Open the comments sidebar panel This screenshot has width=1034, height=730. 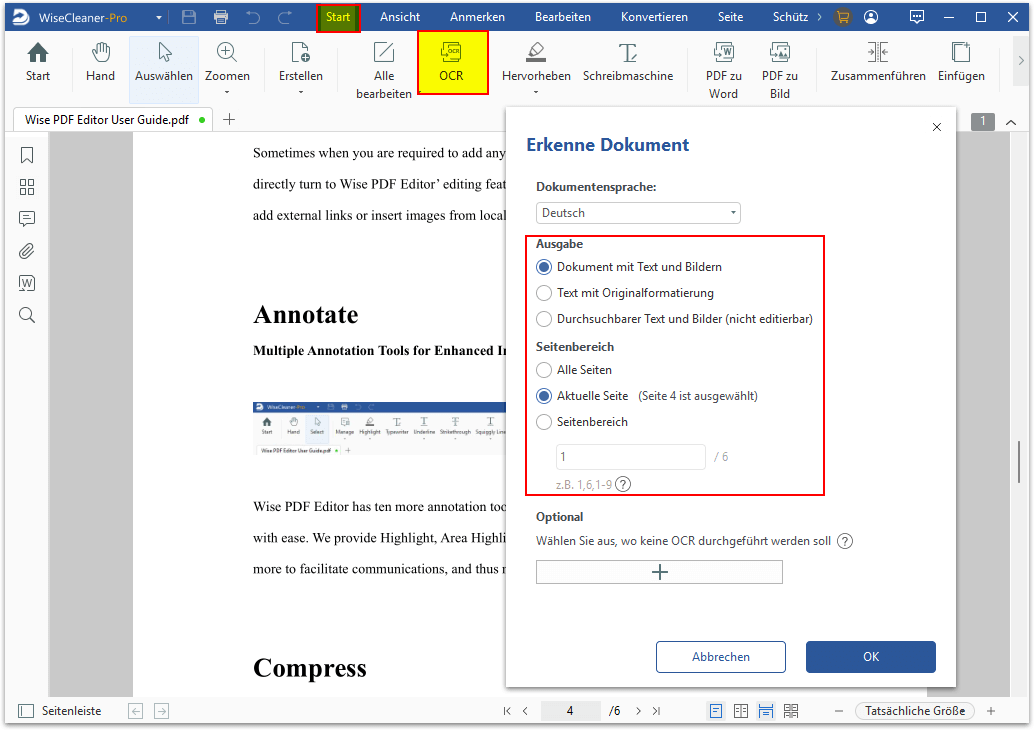[x=27, y=219]
